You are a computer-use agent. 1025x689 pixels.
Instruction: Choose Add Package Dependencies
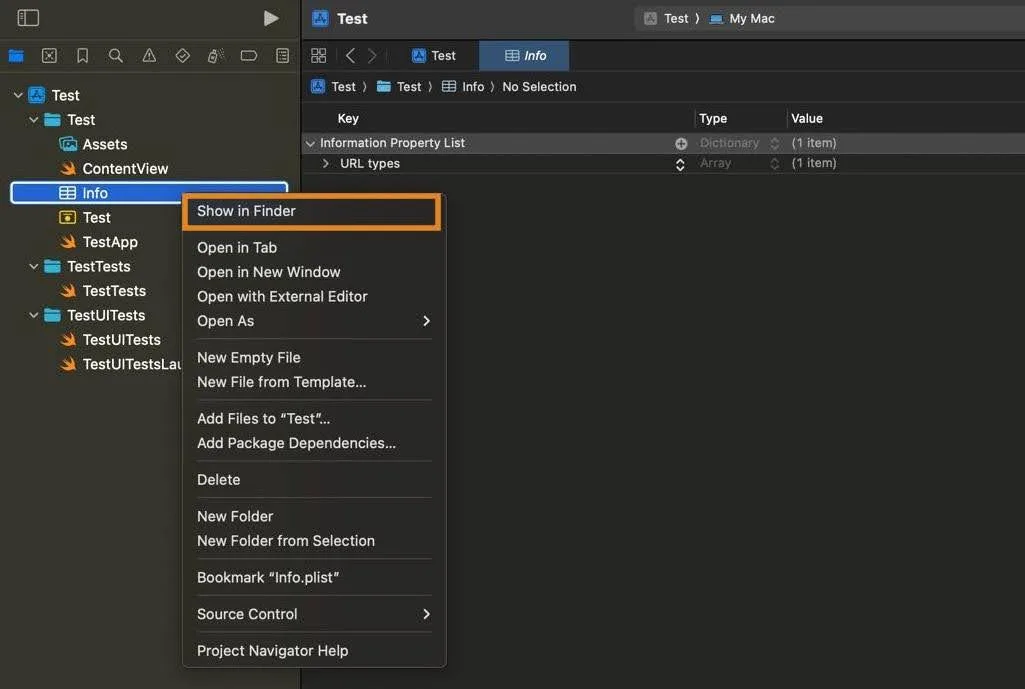[x=314, y=443]
